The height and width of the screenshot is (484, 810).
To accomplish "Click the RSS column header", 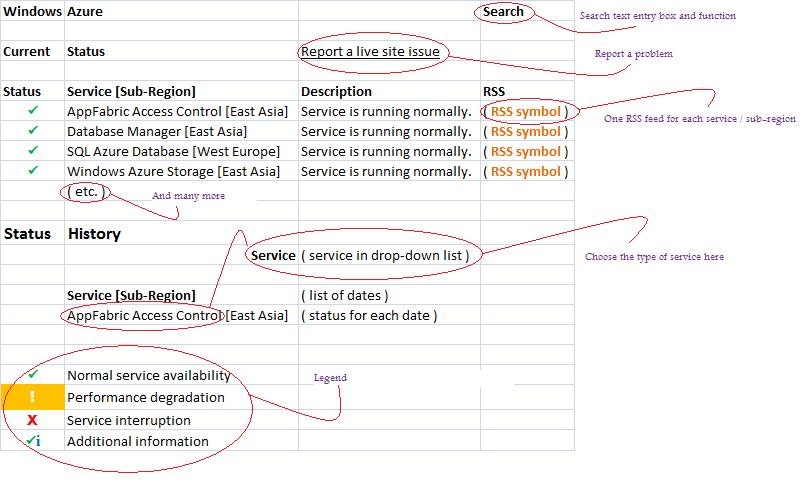I will tap(494, 92).
